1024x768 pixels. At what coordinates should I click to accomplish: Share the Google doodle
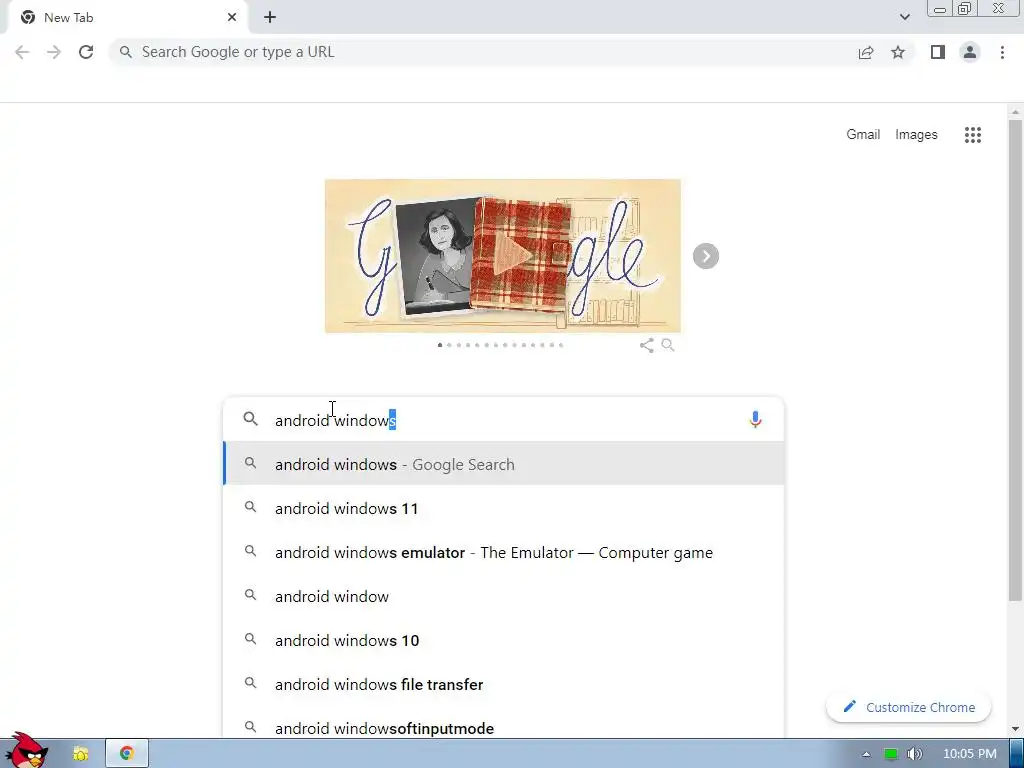(x=647, y=345)
